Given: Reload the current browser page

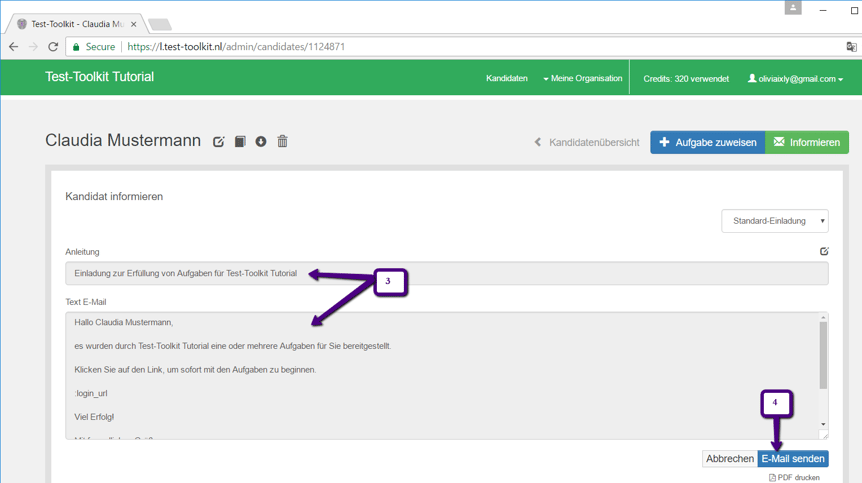Looking at the screenshot, I should pos(53,47).
